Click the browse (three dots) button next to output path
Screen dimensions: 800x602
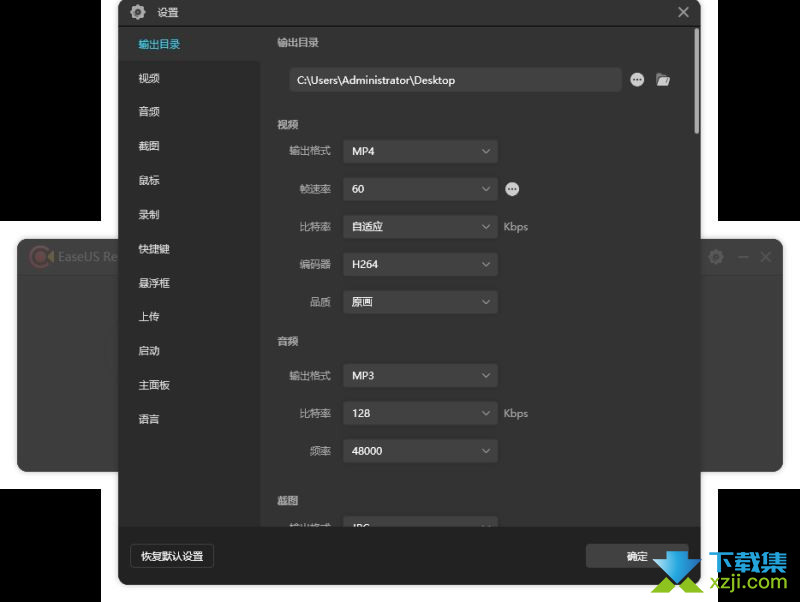coord(637,80)
